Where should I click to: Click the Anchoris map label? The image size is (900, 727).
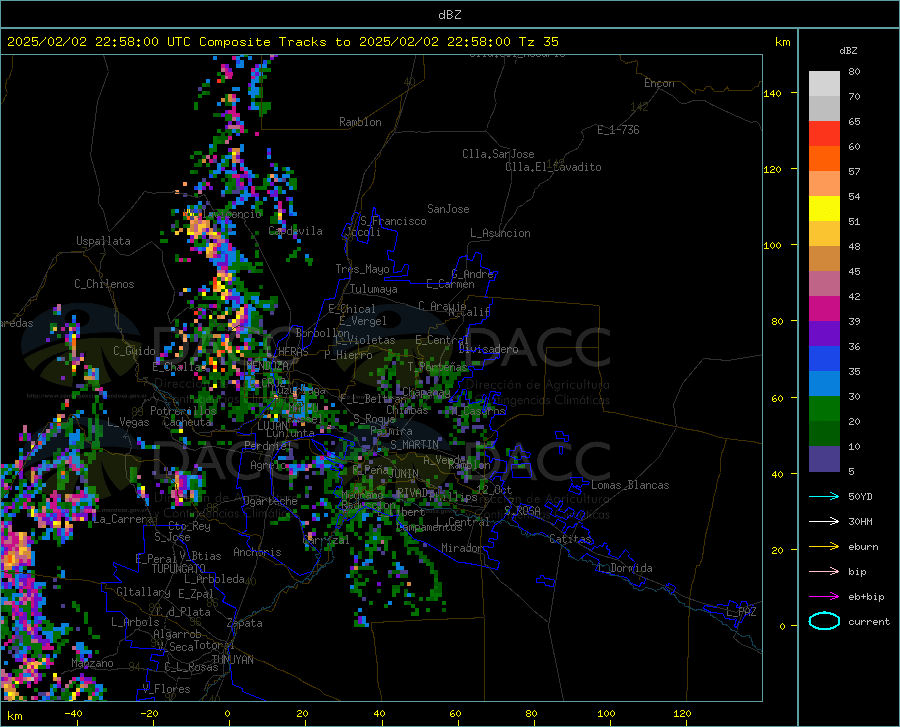click(257, 552)
